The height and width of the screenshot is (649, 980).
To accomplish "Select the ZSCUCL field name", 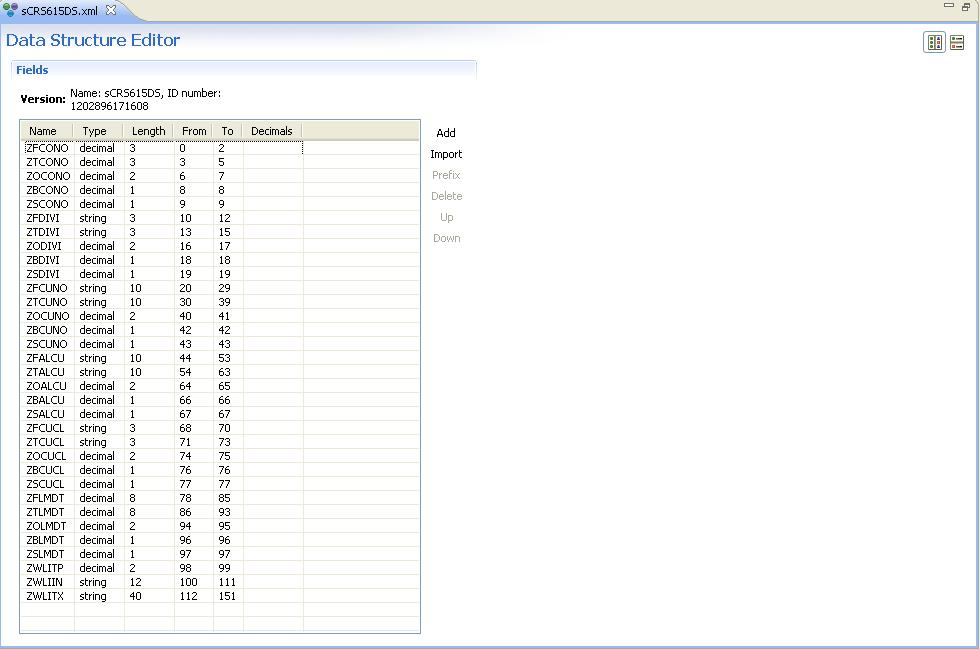I will click(45, 484).
